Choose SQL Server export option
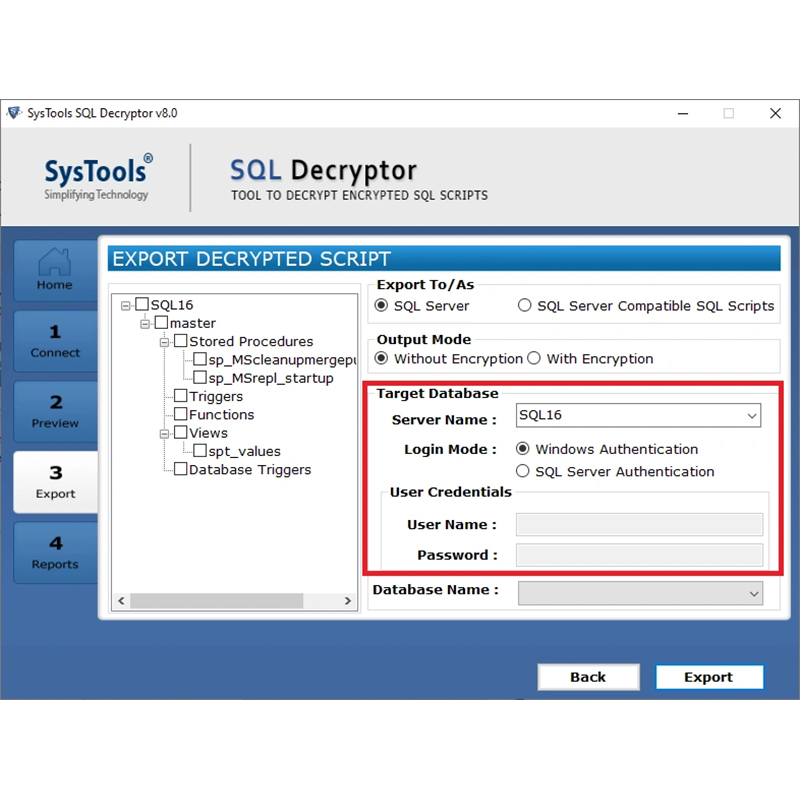 pos(381,306)
